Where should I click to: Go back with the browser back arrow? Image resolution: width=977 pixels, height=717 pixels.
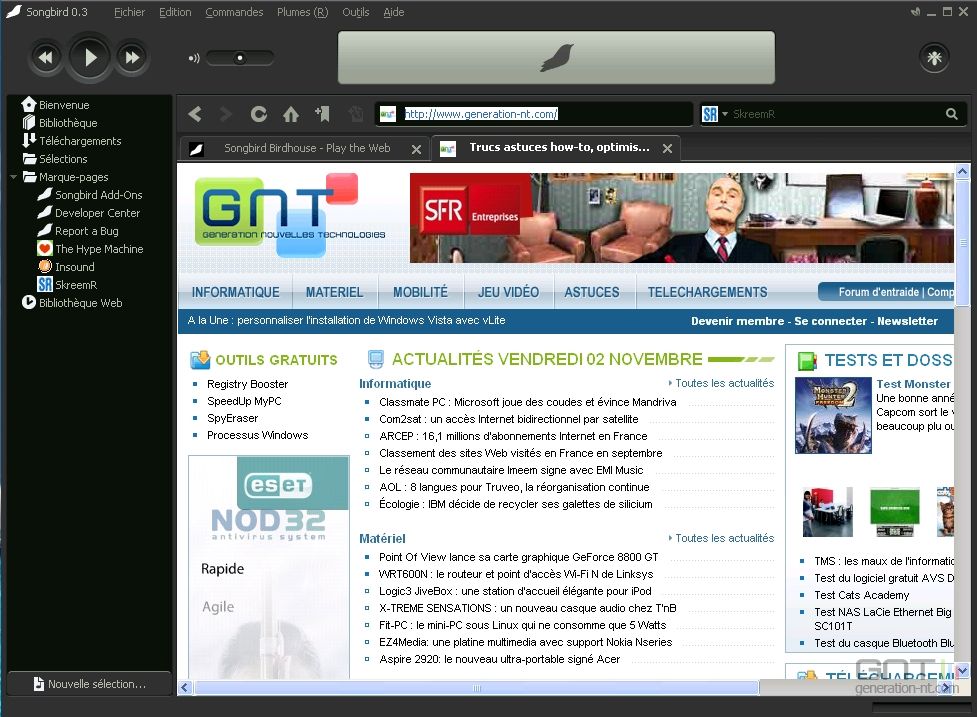pyautogui.click(x=195, y=114)
